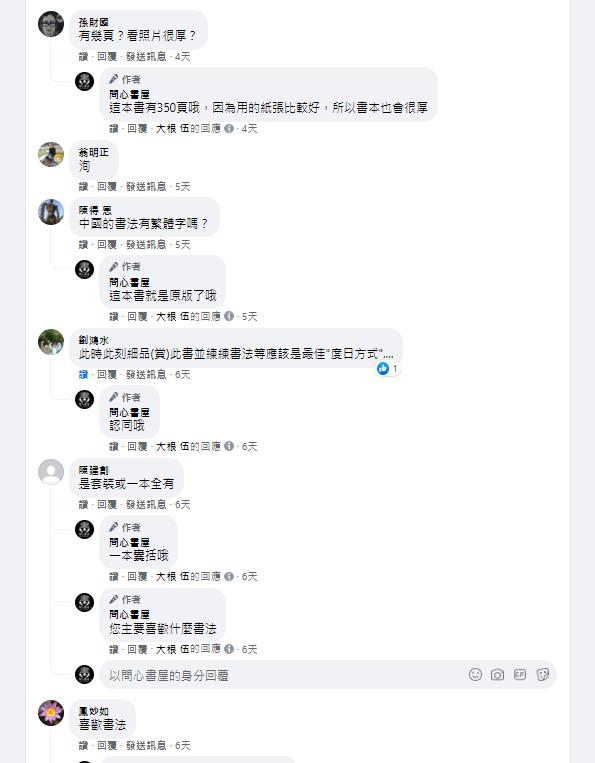Open 翁明正 profile avatar

click(x=51, y=154)
